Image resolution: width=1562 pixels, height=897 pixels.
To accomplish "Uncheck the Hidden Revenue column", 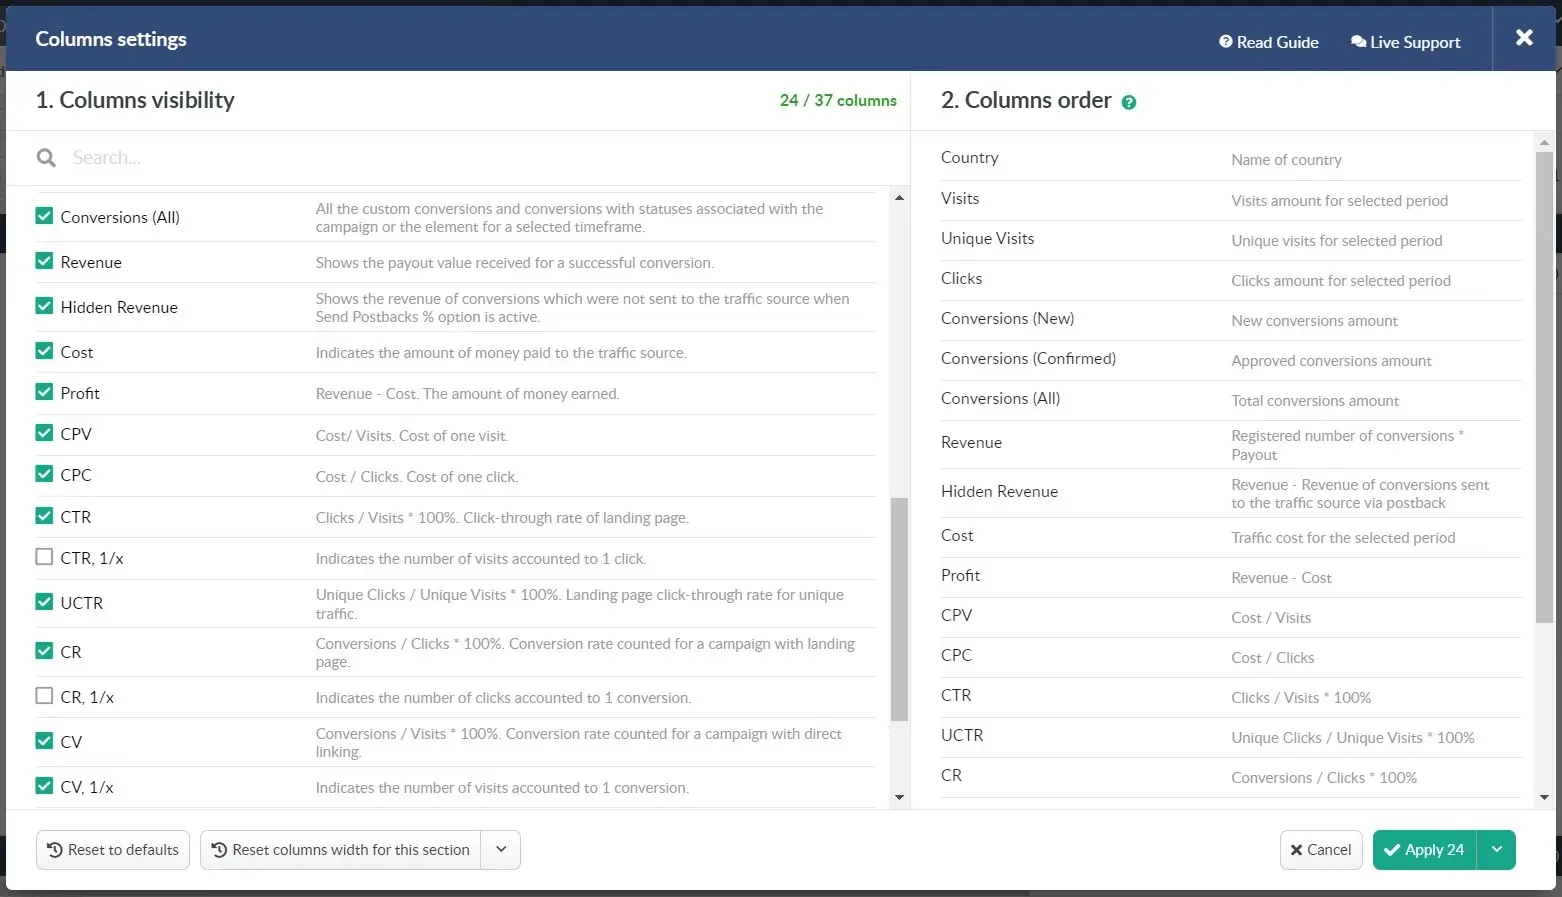I will [x=44, y=306].
